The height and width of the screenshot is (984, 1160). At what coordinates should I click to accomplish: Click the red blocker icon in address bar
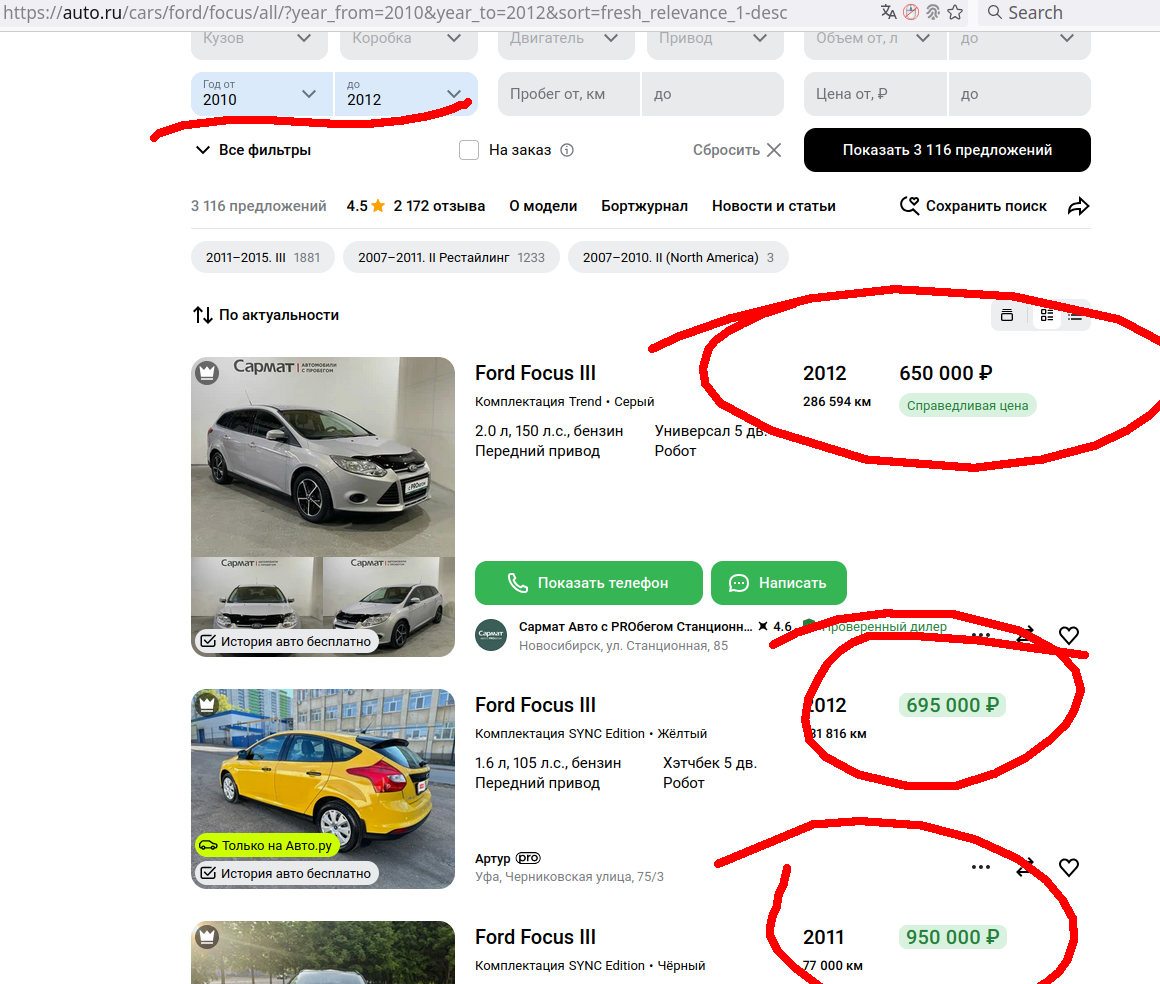pos(911,12)
